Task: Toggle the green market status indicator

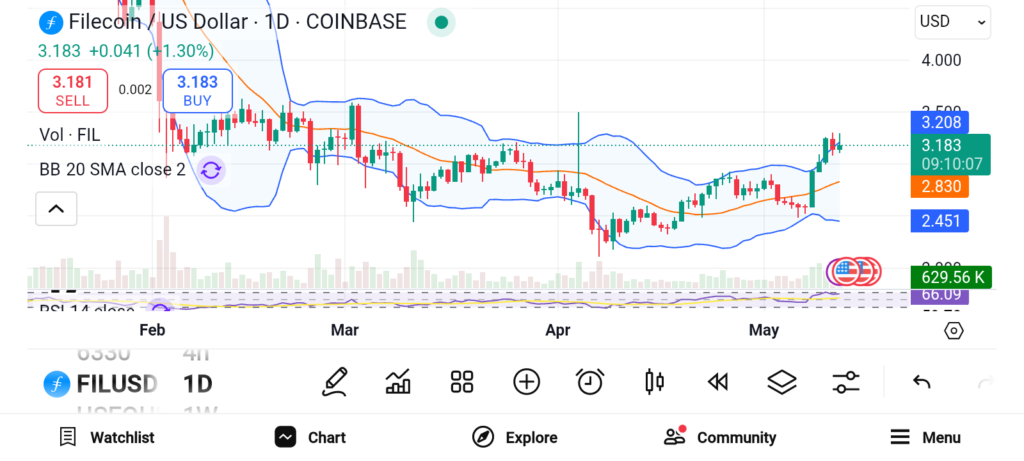Action: [x=441, y=22]
